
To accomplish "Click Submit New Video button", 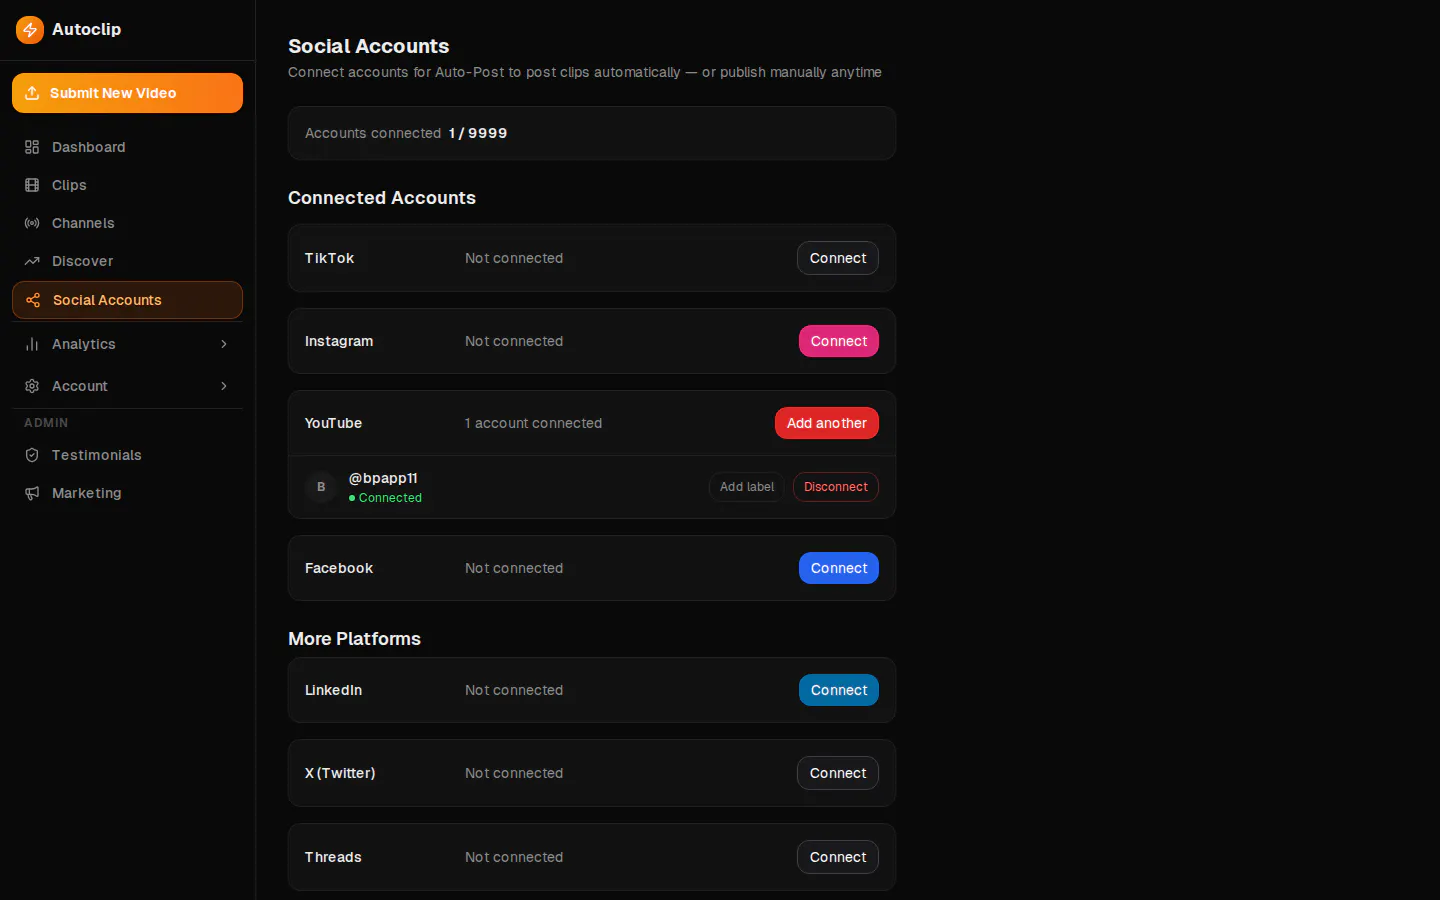I will 127,93.
